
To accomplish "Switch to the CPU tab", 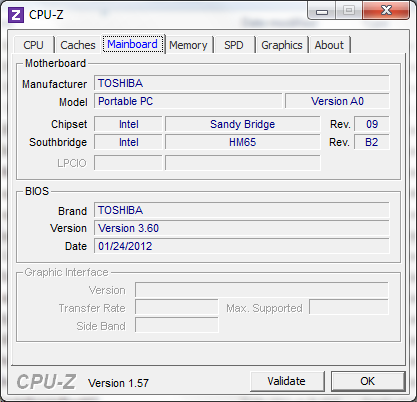I will (33, 45).
